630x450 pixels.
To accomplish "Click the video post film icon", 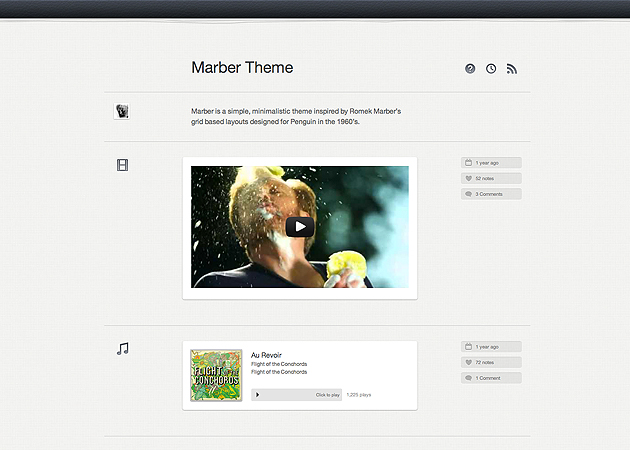I will point(122,165).
